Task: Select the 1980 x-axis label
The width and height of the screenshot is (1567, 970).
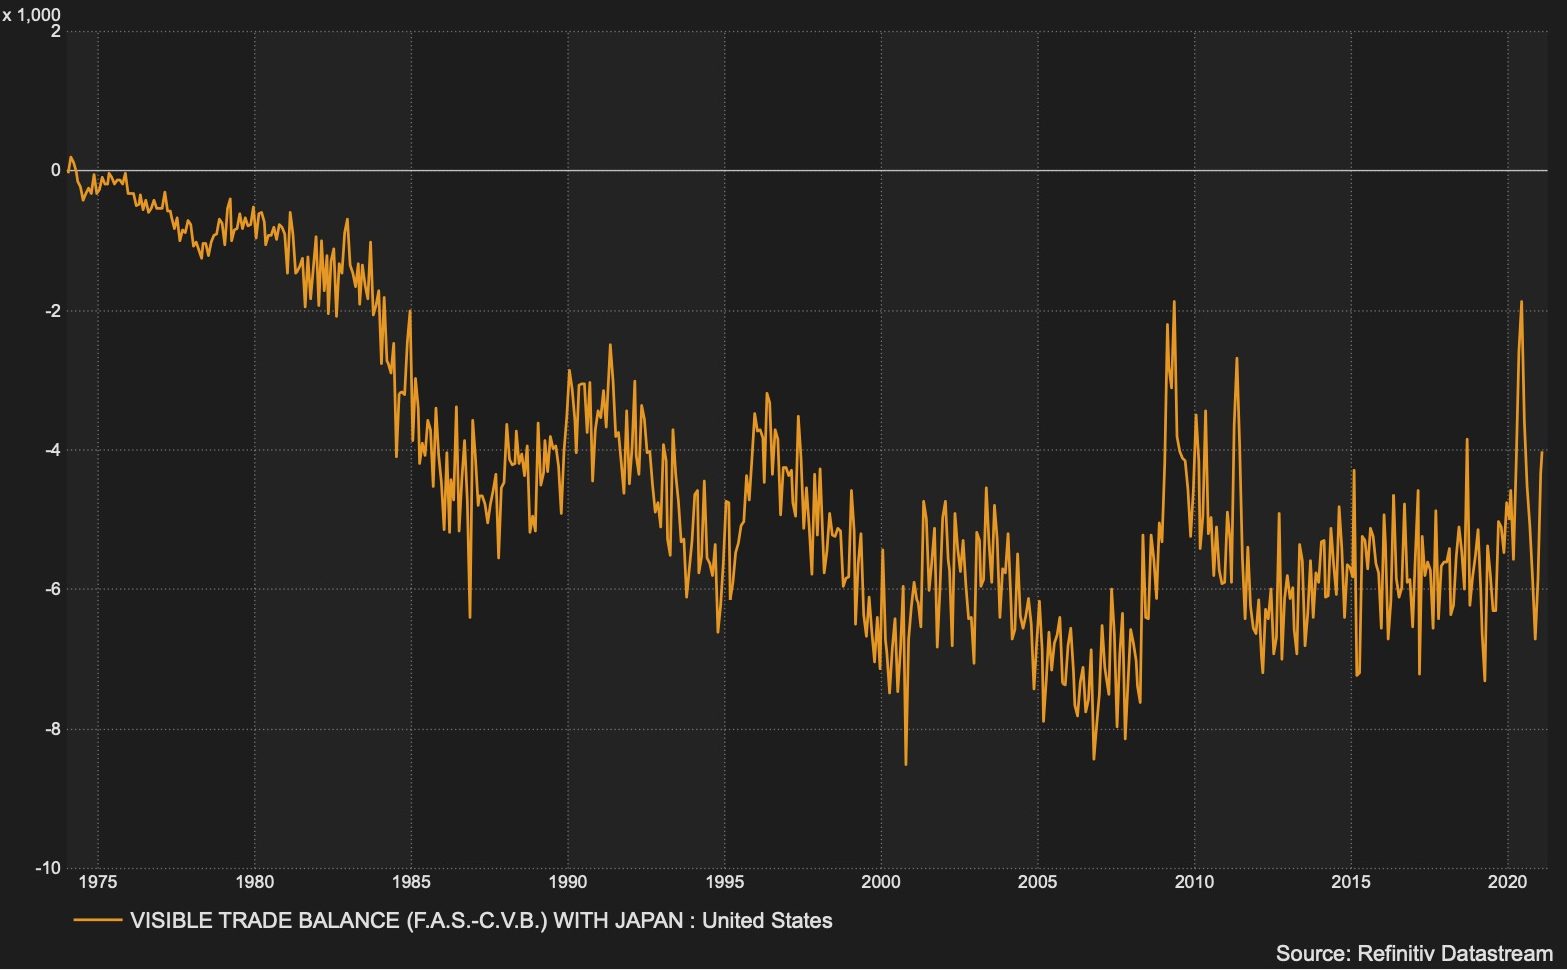Action: tap(254, 882)
